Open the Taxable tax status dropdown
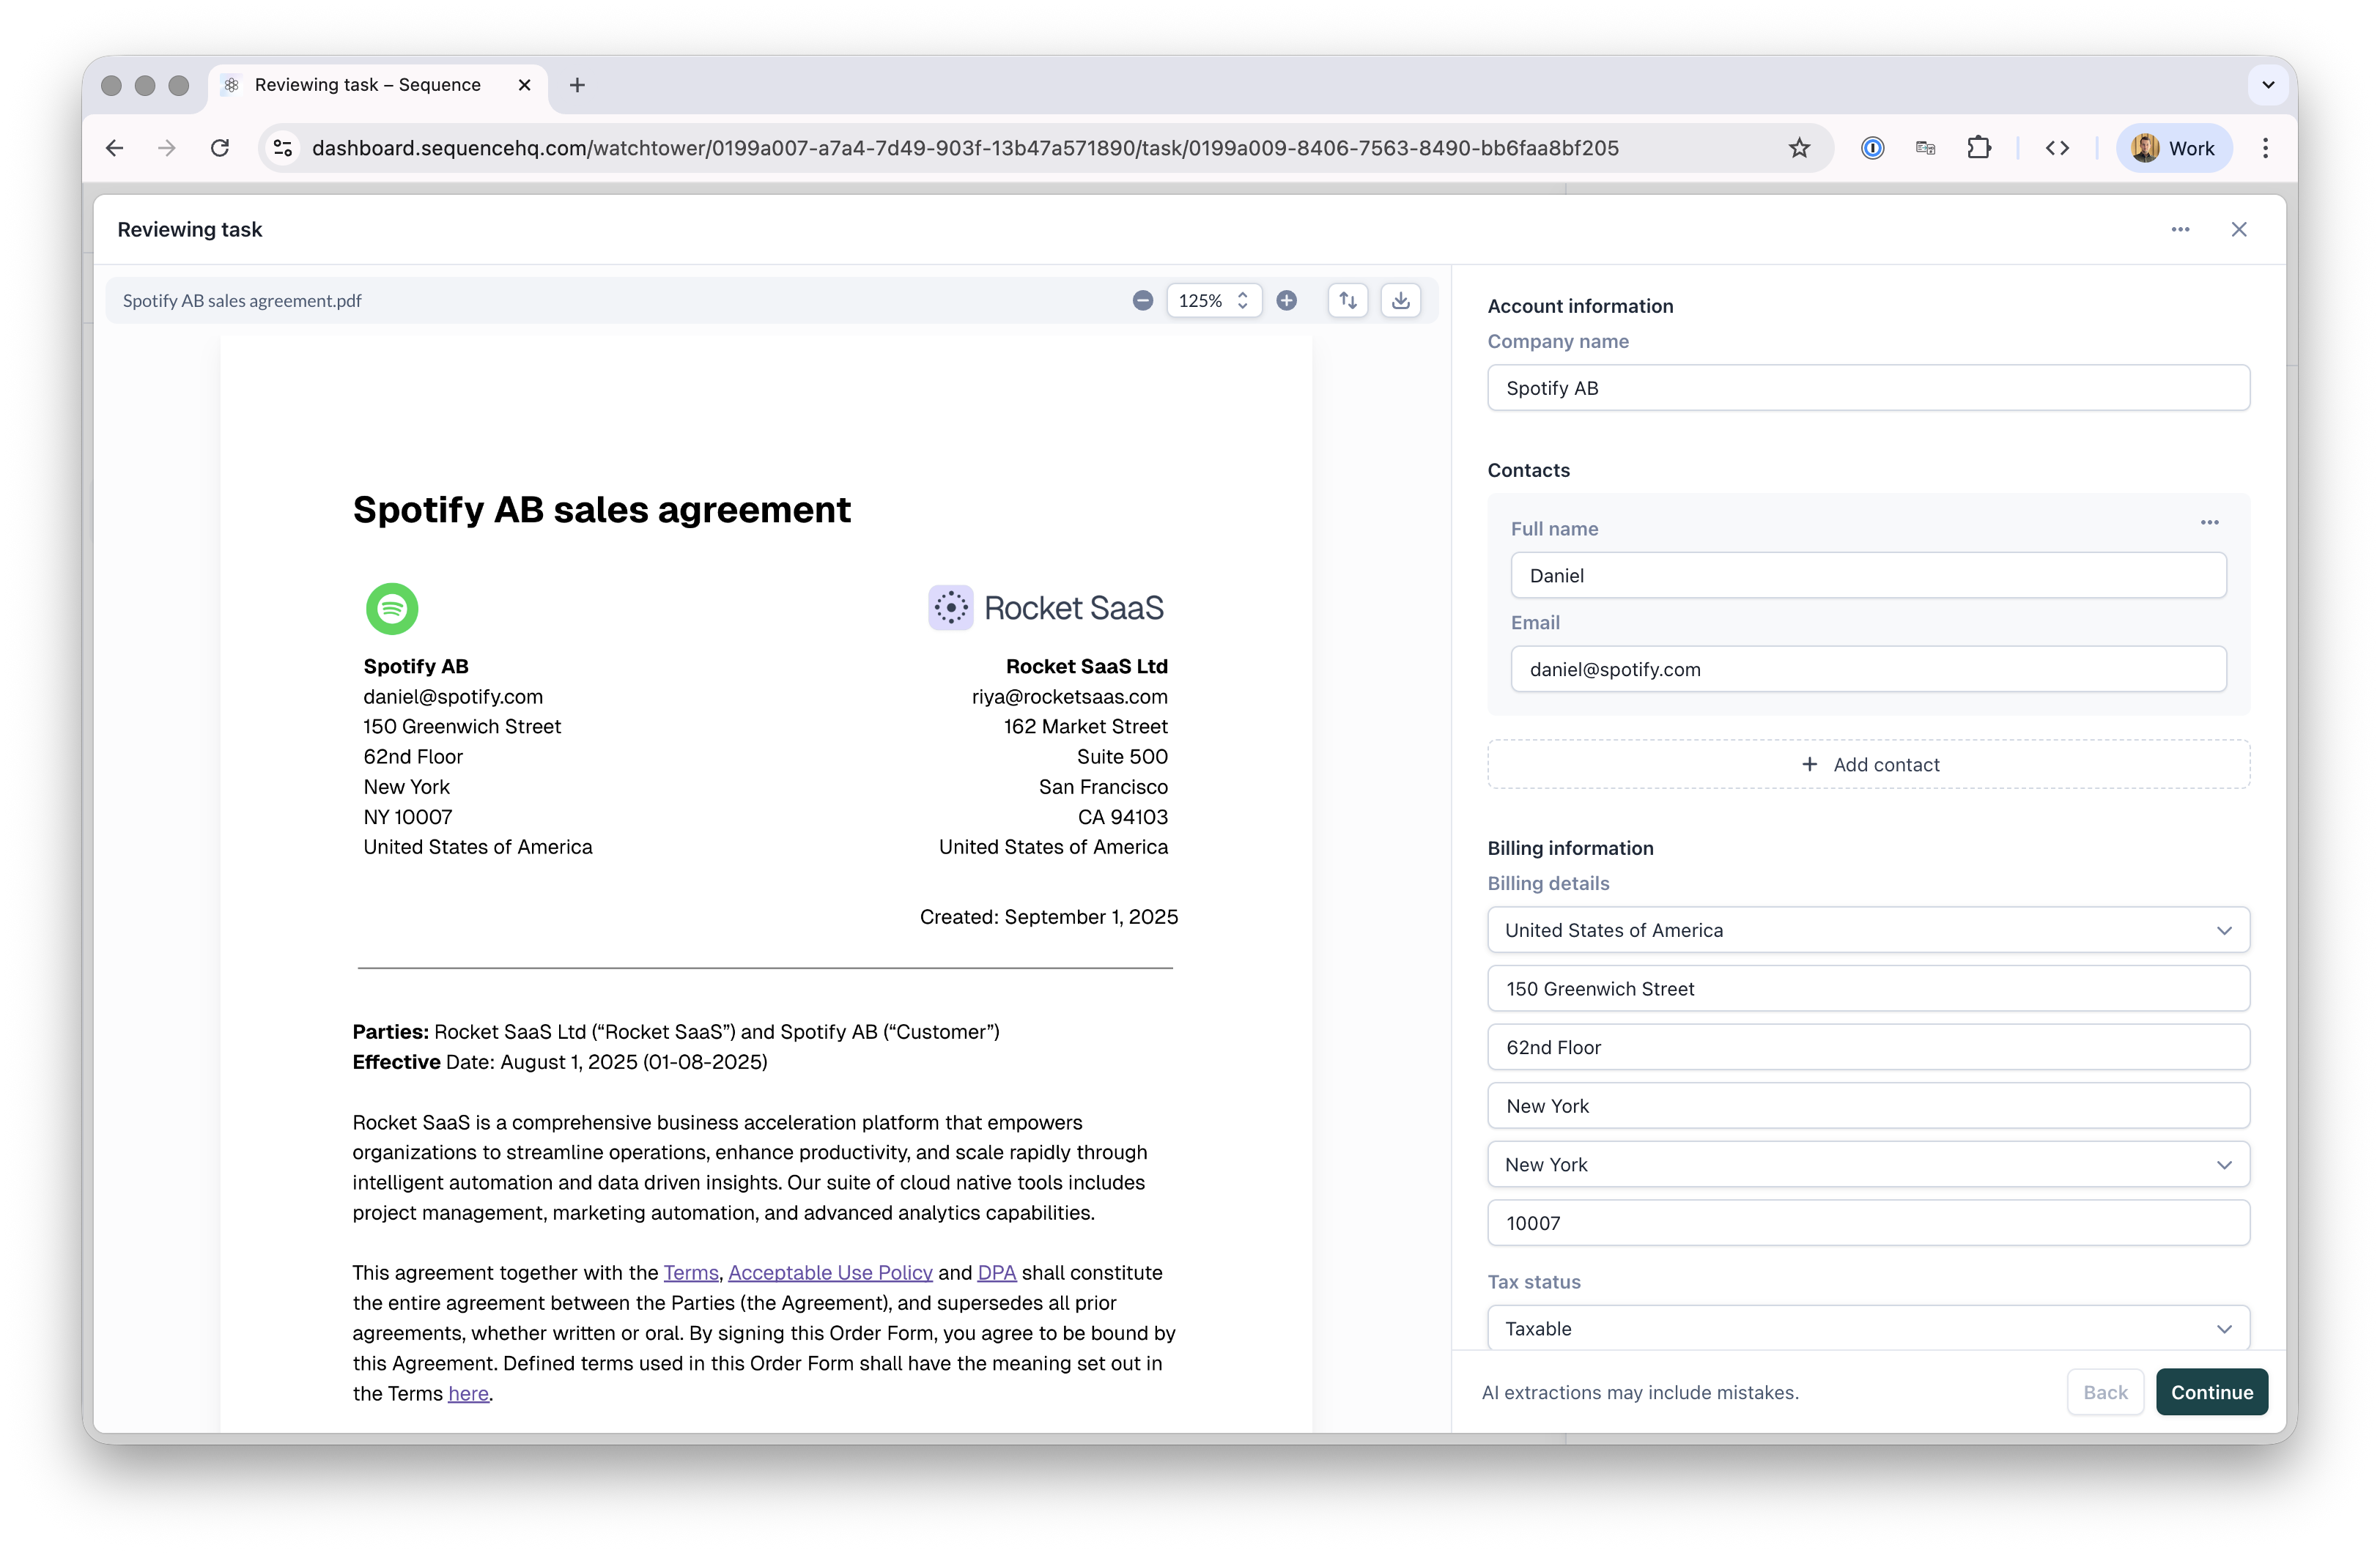The height and width of the screenshot is (1553, 2380). (1867, 1328)
